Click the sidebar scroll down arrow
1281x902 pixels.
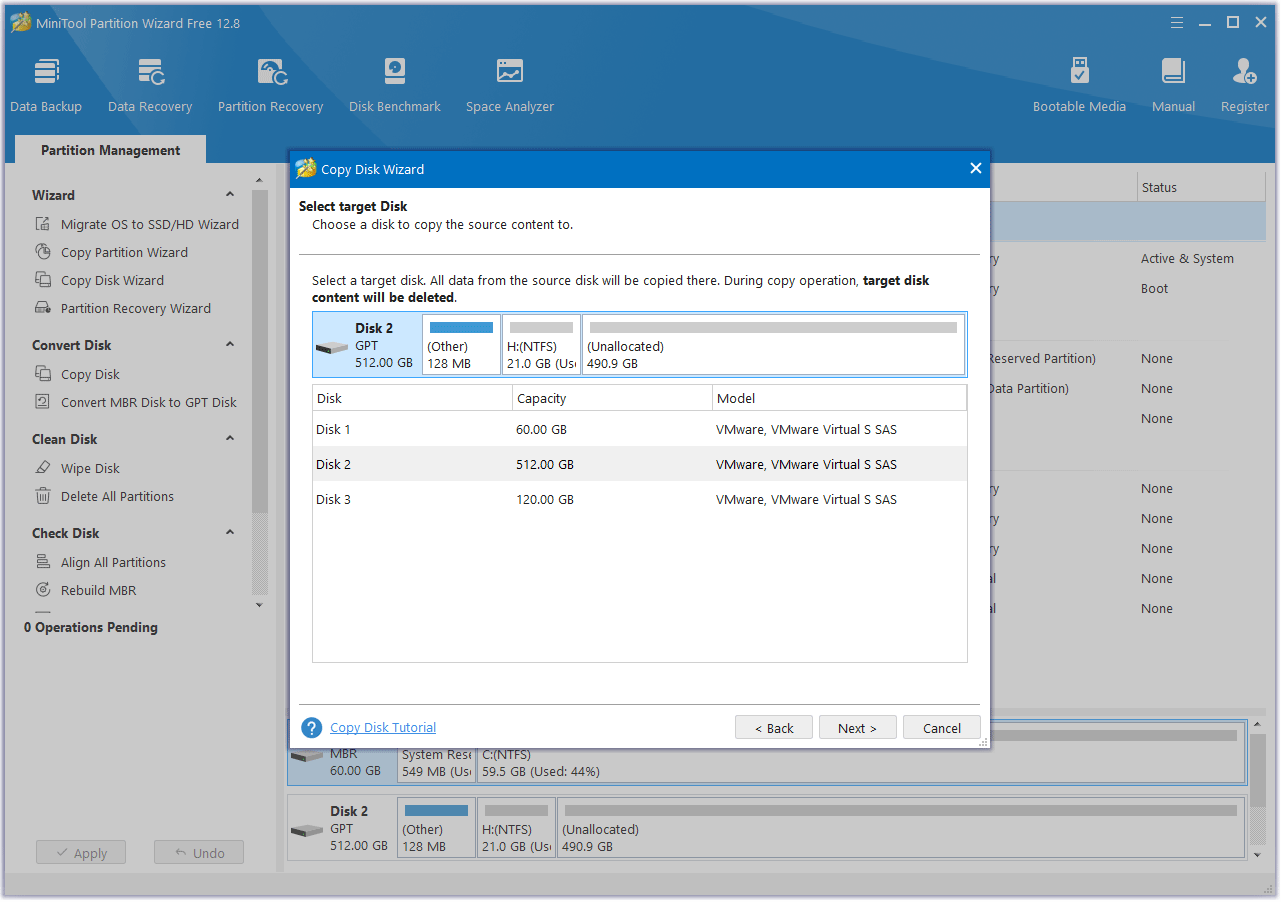[260, 604]
